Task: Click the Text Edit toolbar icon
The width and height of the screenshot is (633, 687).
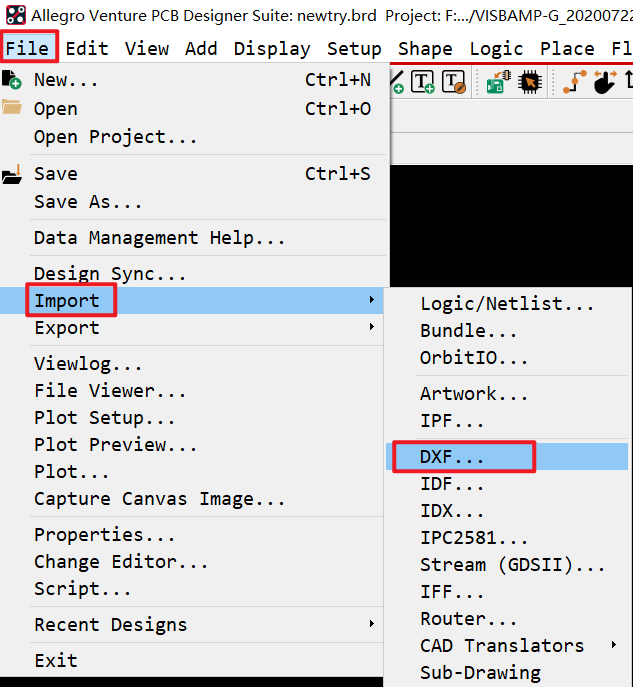Action: (453, 83)
